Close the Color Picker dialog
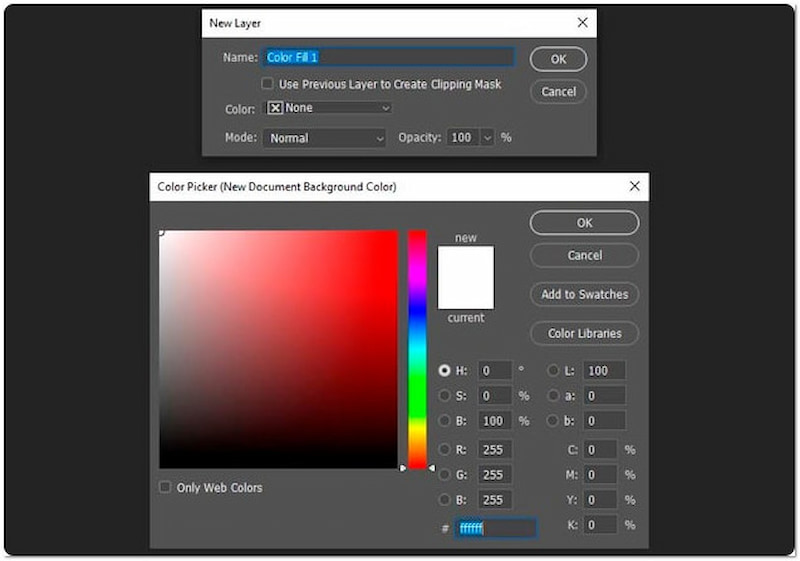This screenshot has width=800, height=561. (x=634, y=186)
